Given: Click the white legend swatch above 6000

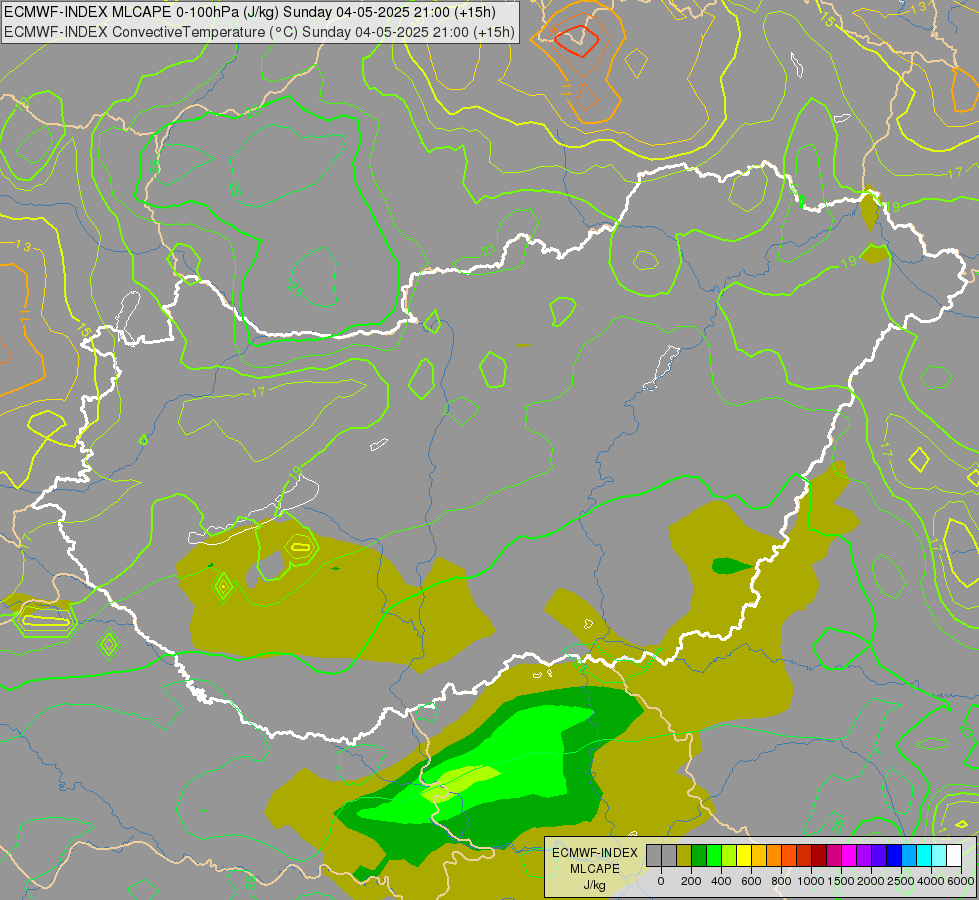Looking at the screenshot, I should click(x=954, y=855).
